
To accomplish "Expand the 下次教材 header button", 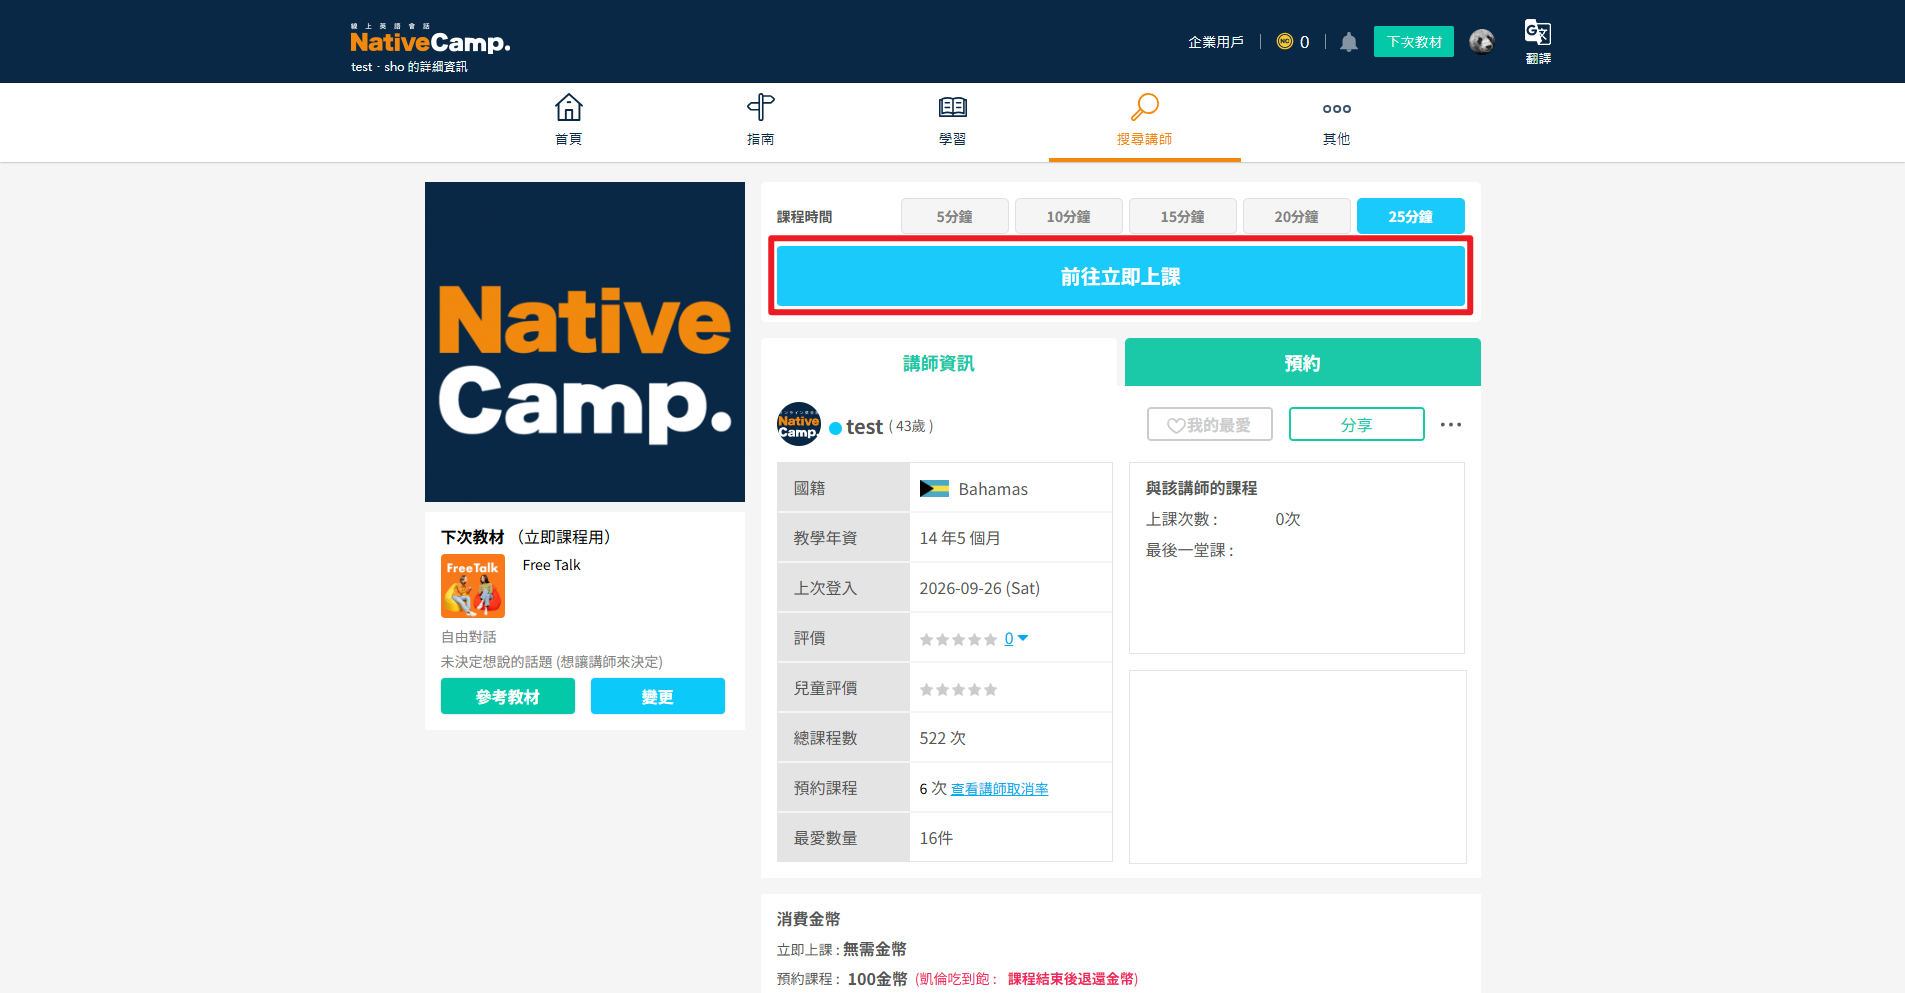I will [1413, 42].
